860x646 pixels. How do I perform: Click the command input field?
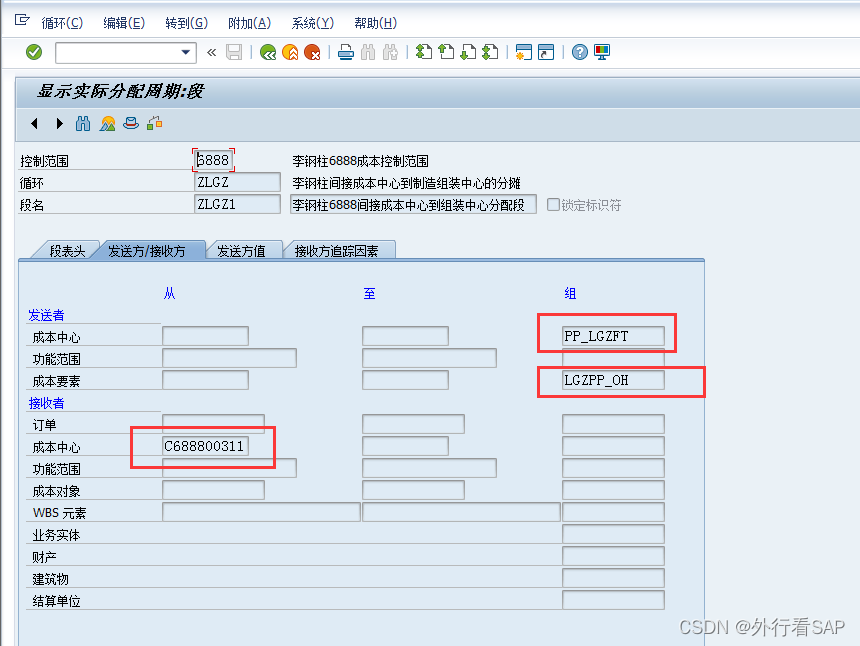(118, 53)
